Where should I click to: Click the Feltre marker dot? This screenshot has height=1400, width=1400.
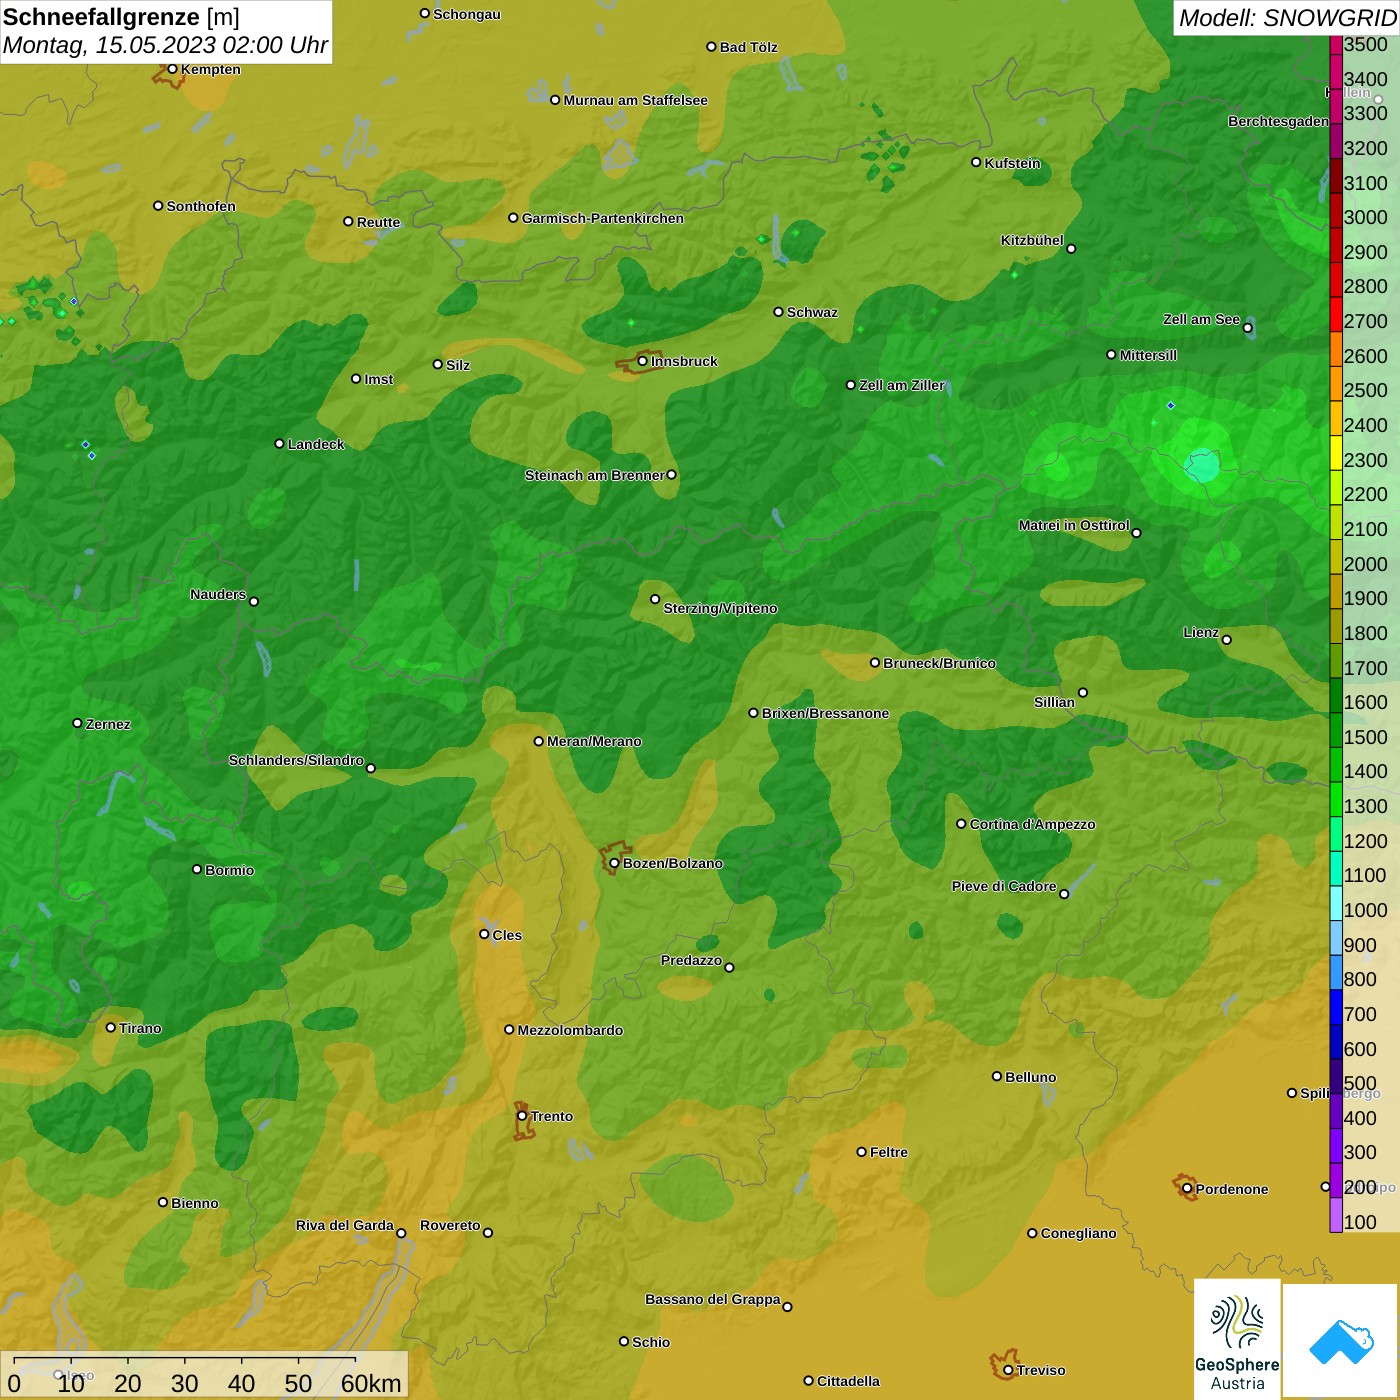click(861, 1152)
